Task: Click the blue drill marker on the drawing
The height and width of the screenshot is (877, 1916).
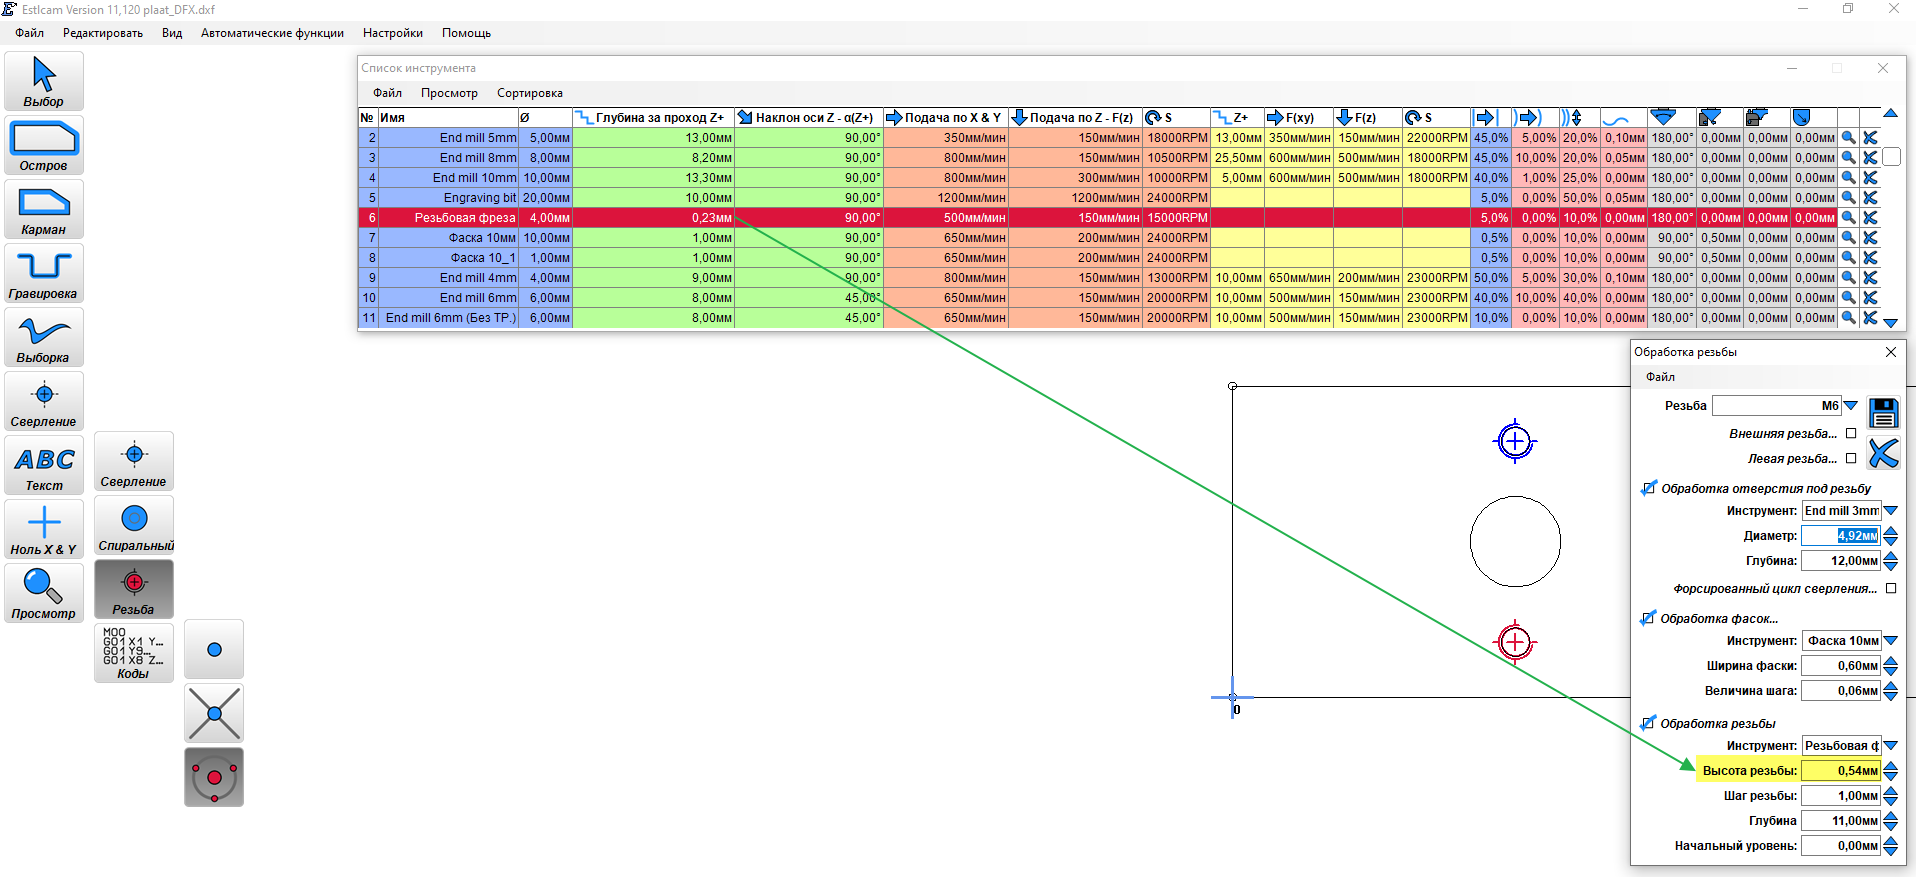Action: (1515, 441)
